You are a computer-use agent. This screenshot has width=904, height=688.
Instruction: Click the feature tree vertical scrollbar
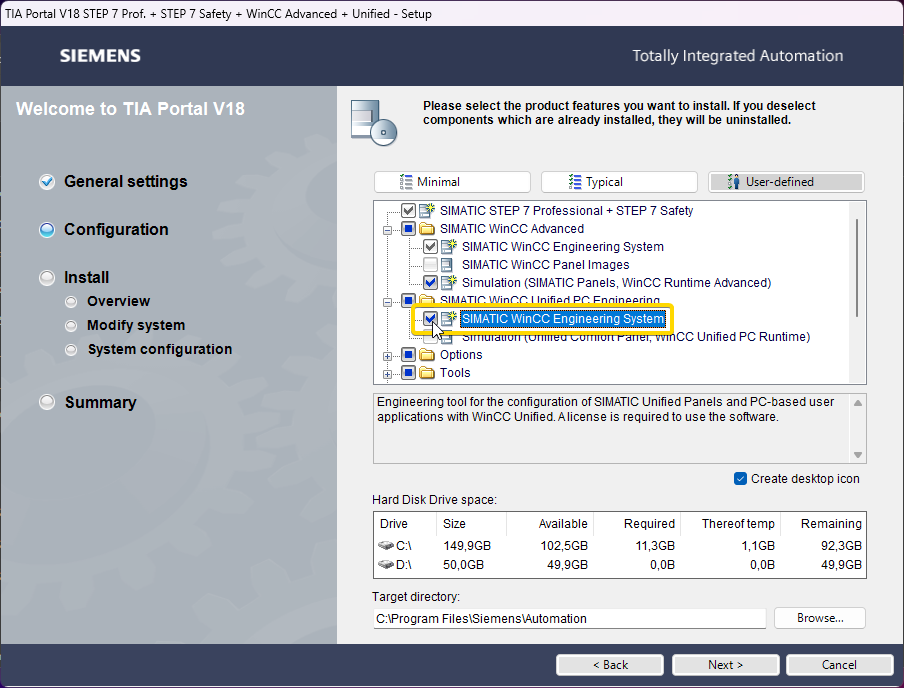coord(857,268)
